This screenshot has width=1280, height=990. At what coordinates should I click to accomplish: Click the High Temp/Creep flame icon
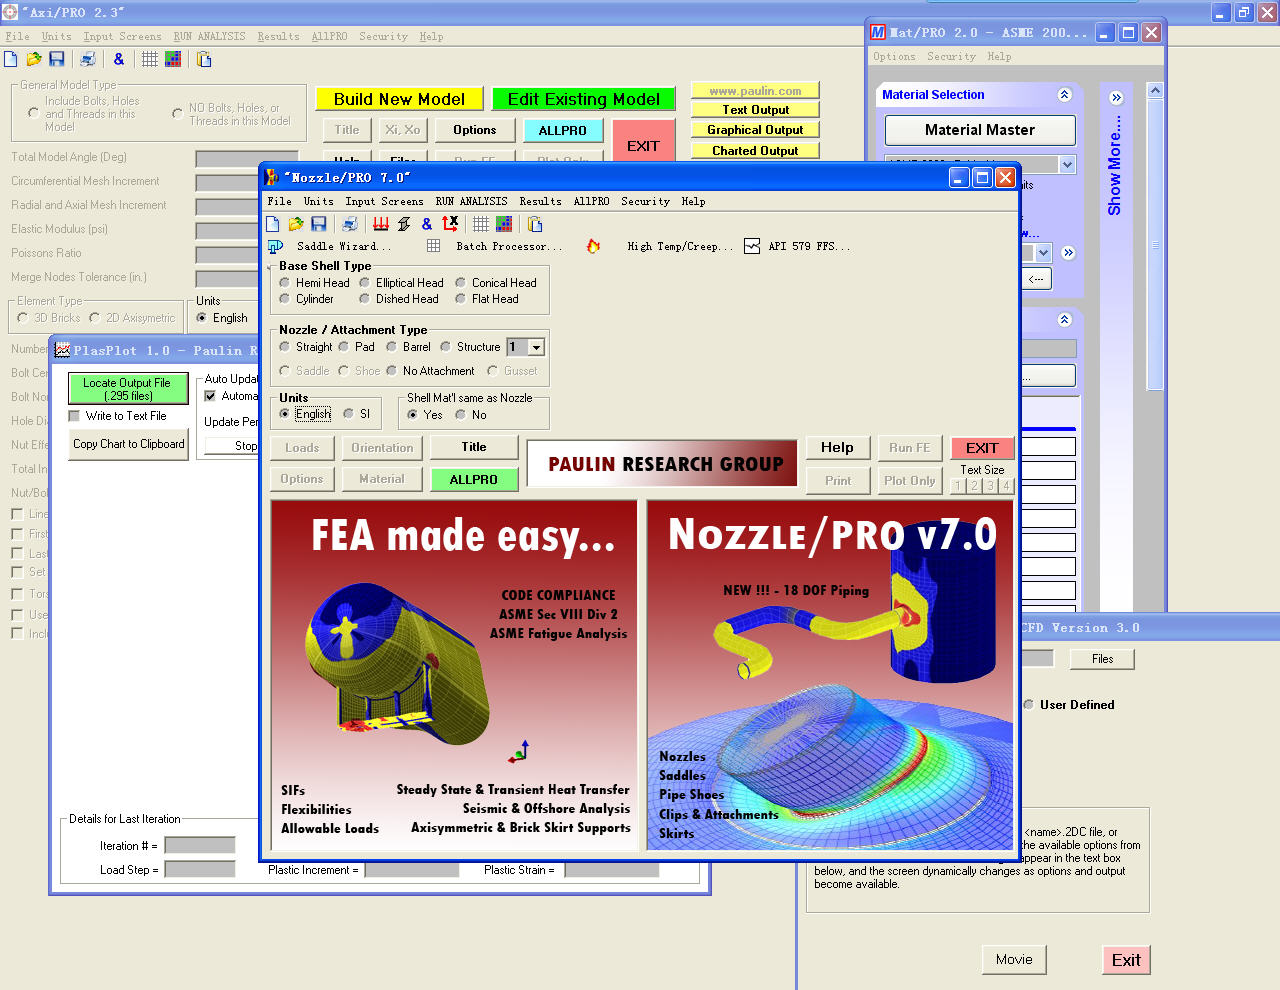(x=593, y=246)
